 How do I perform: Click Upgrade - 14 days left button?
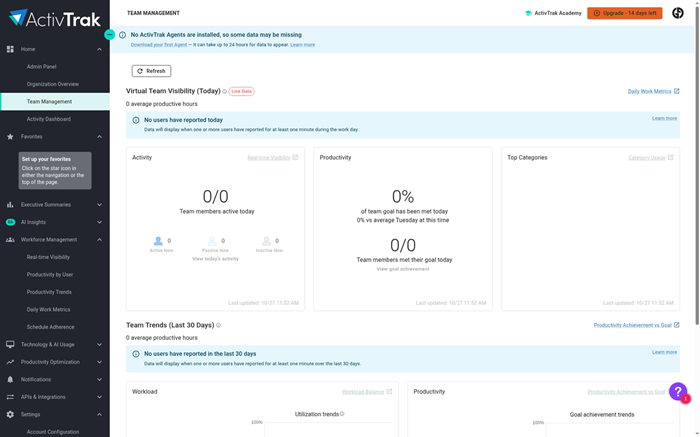tap(625, 13)
